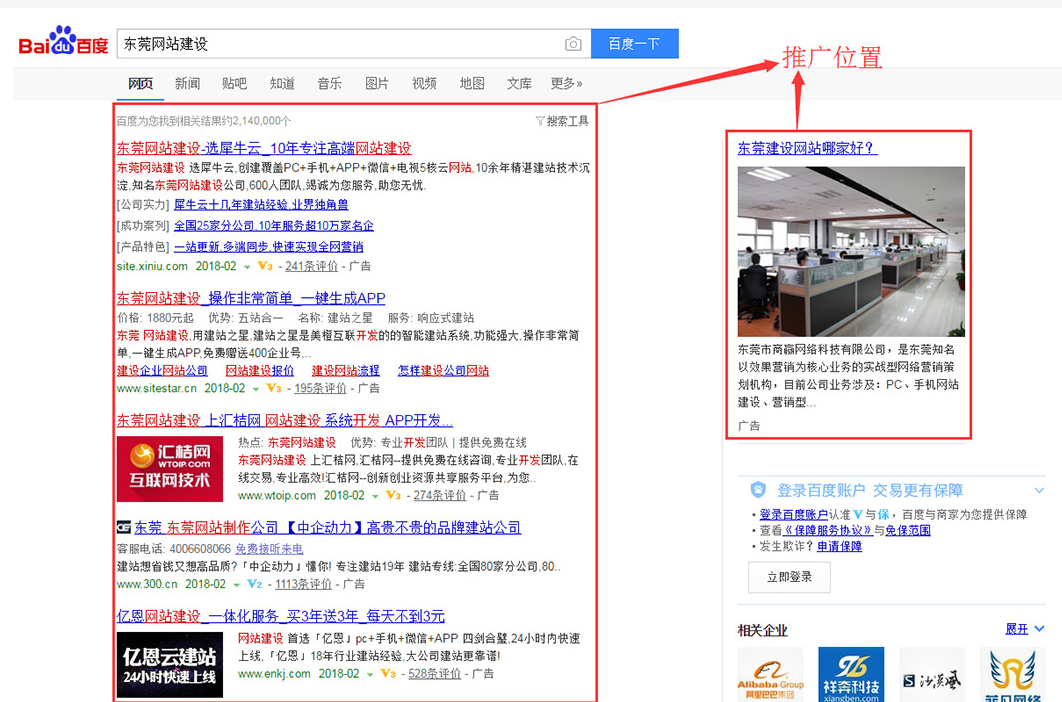This screenshot has width=1062, height=702.
Task: Open 274条评价 reviews link
Action: click(x=440, y=495)
